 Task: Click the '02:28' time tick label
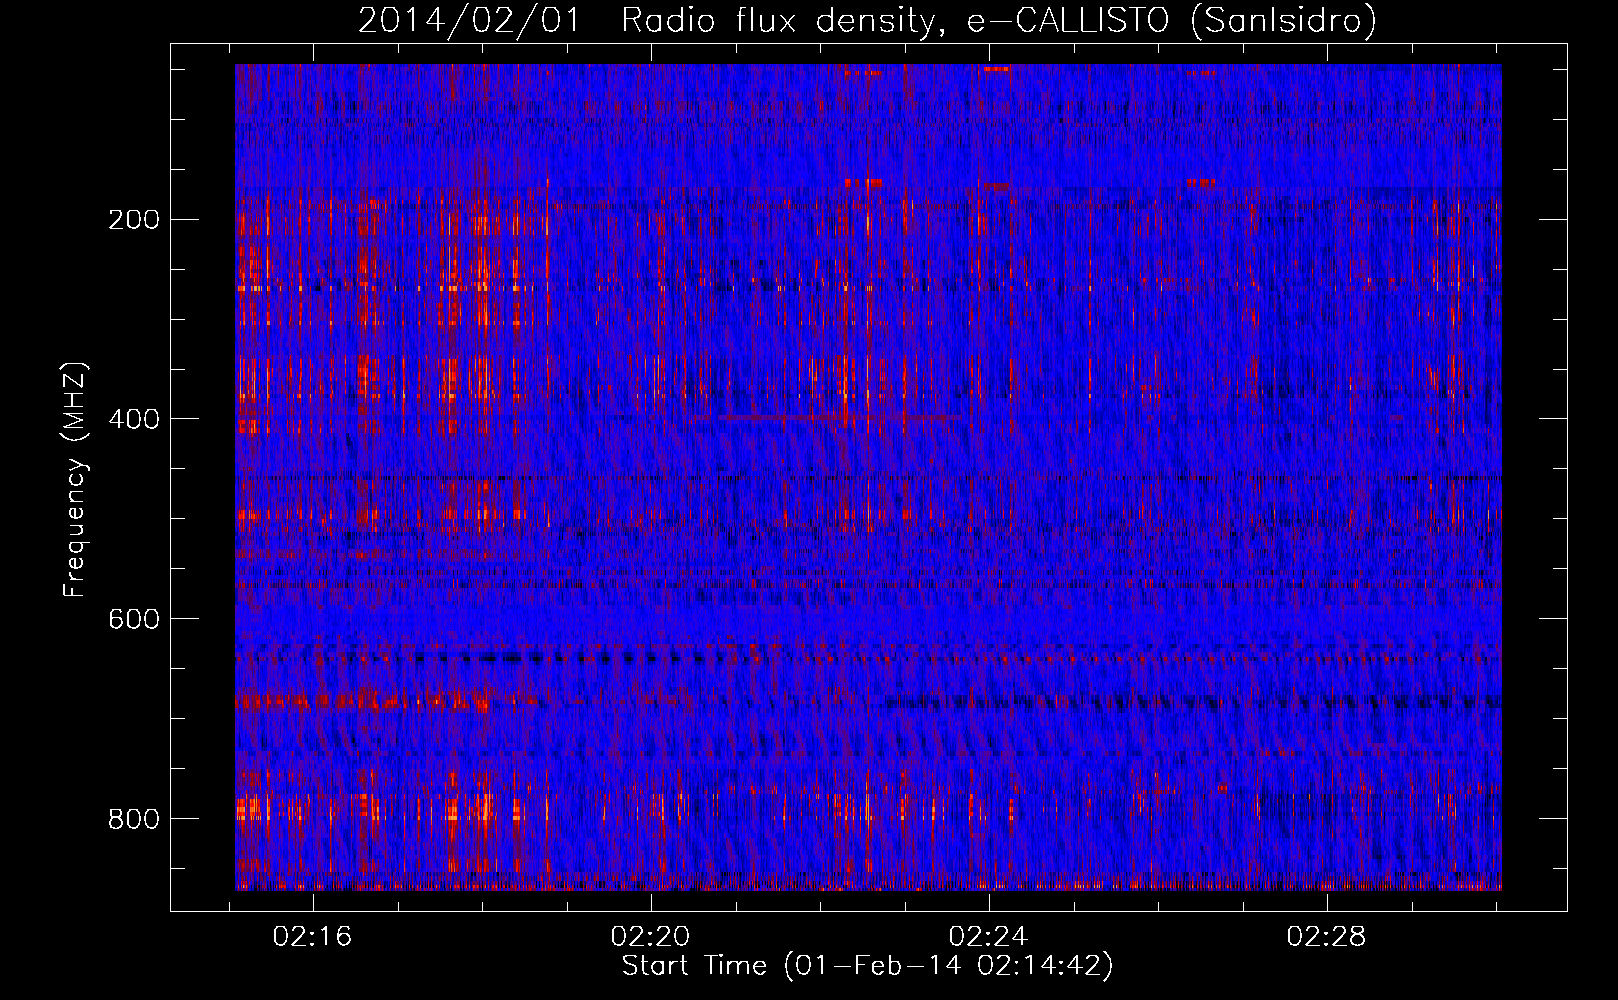coord(1327,937)
